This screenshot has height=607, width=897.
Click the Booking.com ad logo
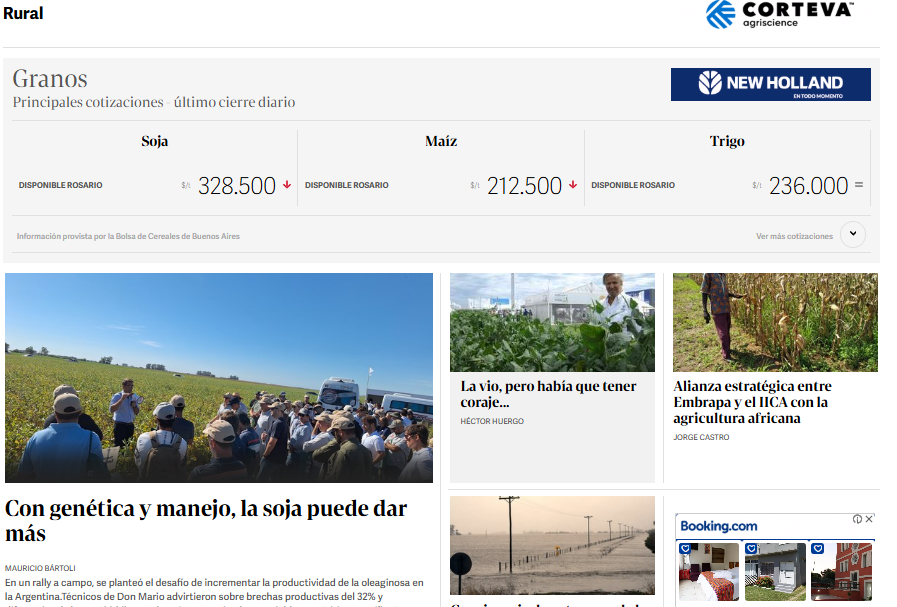coord(719,526)
